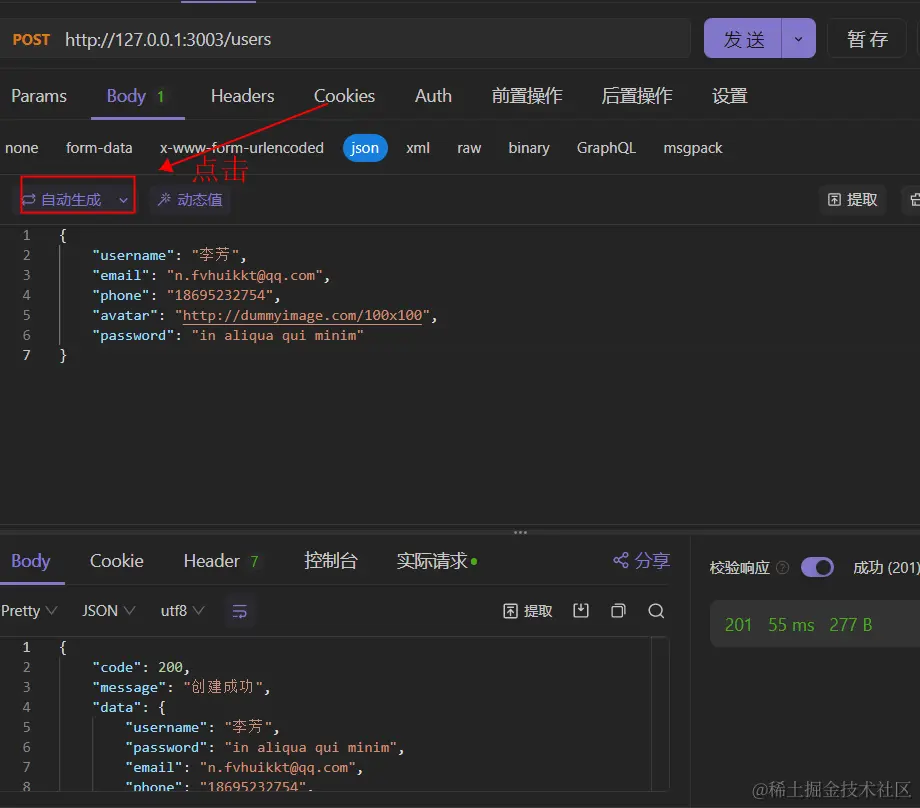The width and height of the screenshot is (920, 808).
Task: Open the 控制台 console tab
Action: point(330,561)
